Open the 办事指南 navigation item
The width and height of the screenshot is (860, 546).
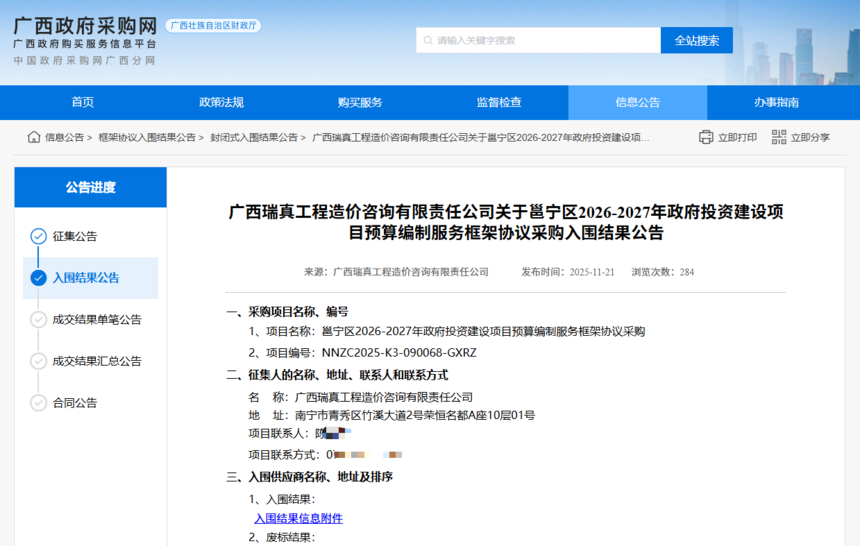[x=776, y=102]
